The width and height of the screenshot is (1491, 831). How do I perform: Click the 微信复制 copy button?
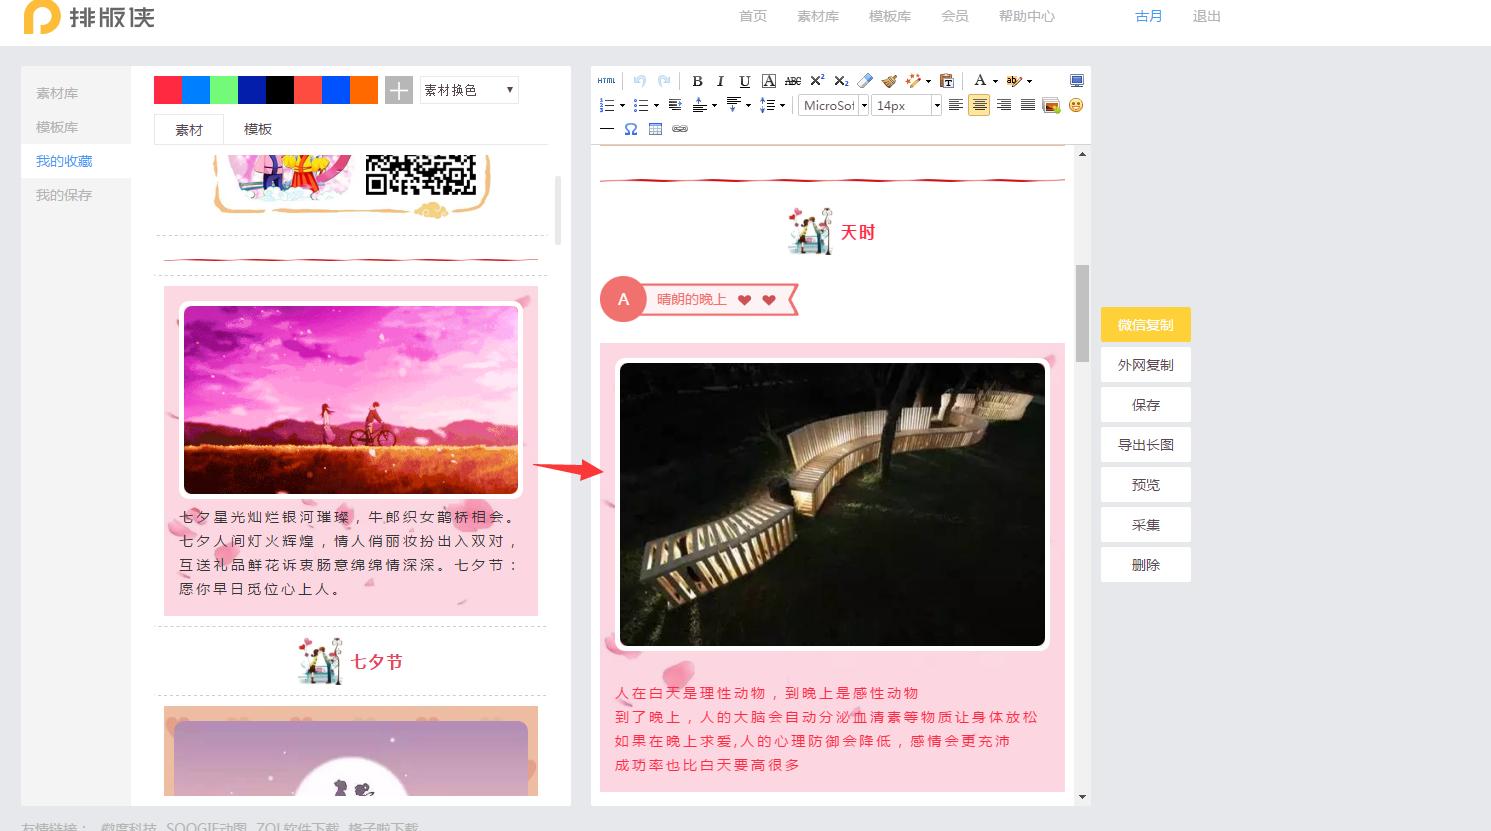click(x=1145, y=324)
